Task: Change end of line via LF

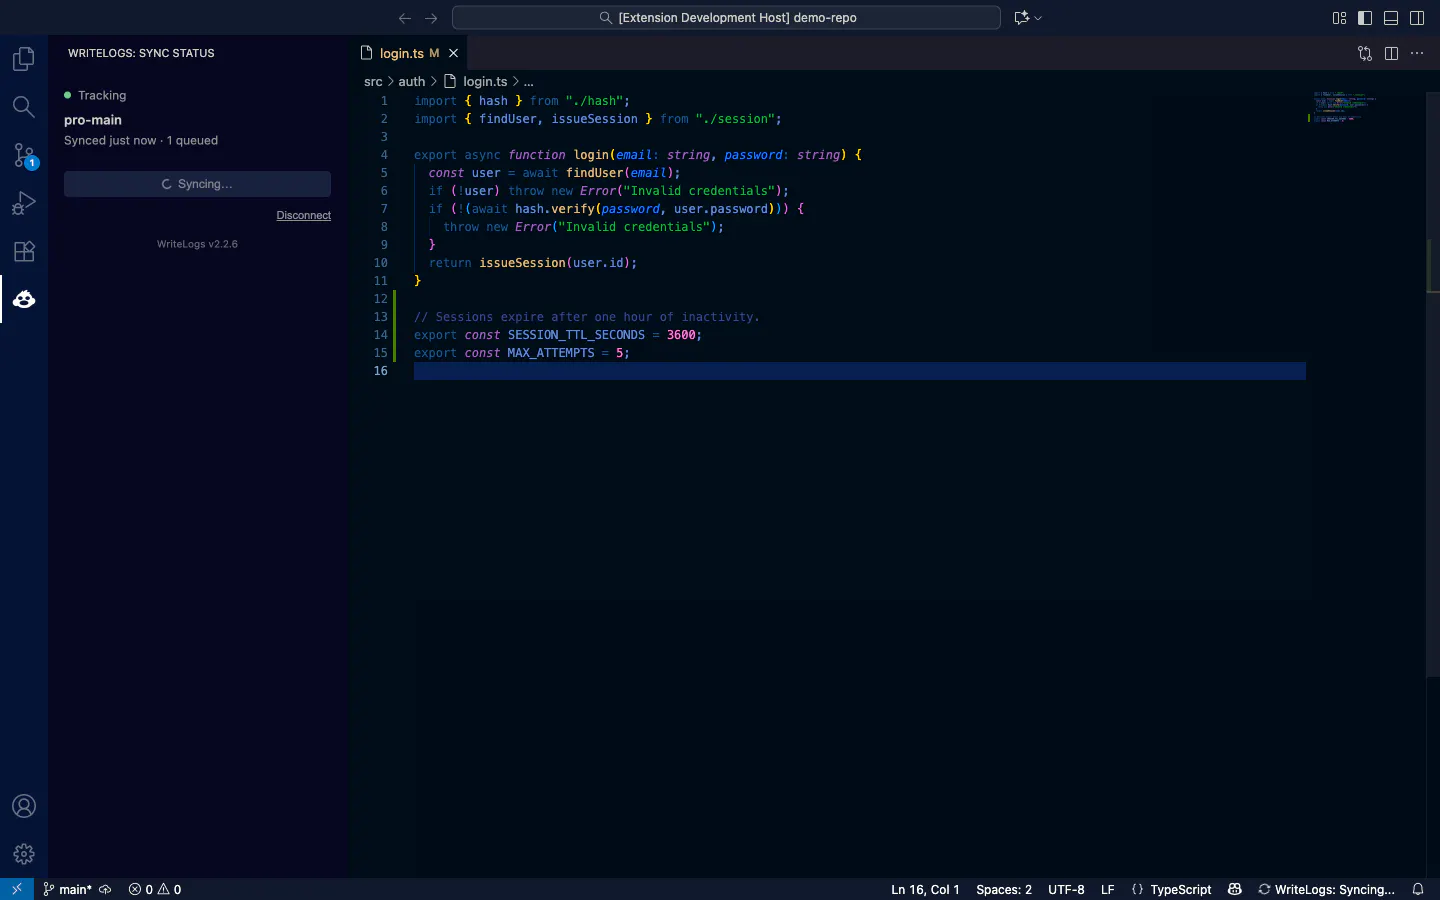Action: click(x=1107, y=889)
